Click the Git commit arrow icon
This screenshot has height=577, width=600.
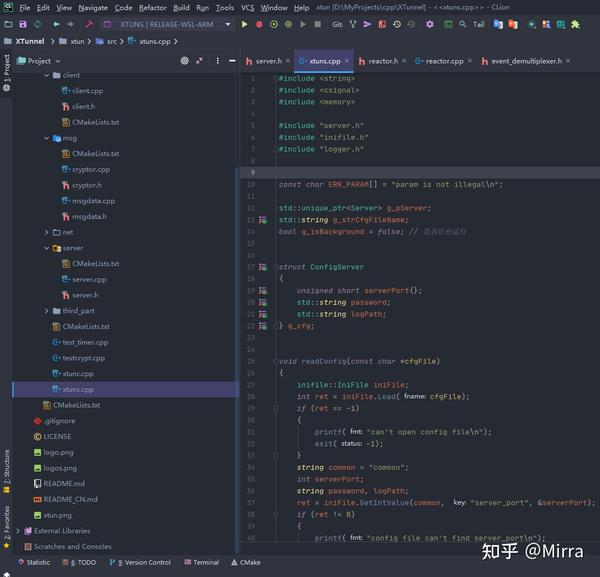[367, 24]
